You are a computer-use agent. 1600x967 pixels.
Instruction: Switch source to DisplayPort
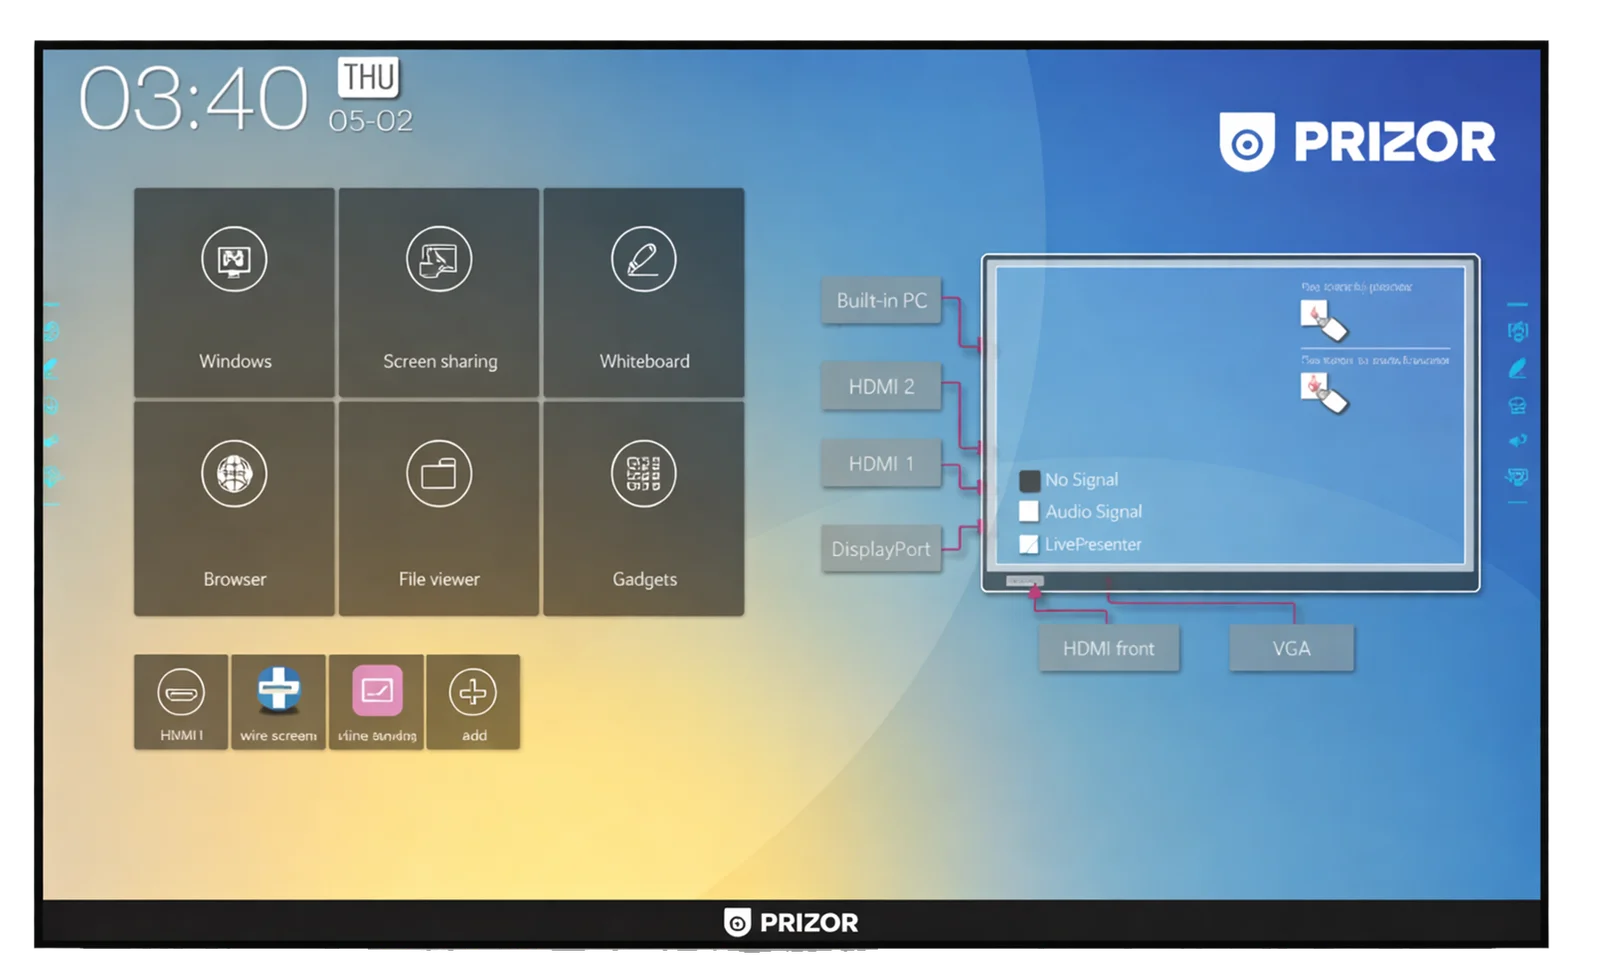click(x=881, y=548)
